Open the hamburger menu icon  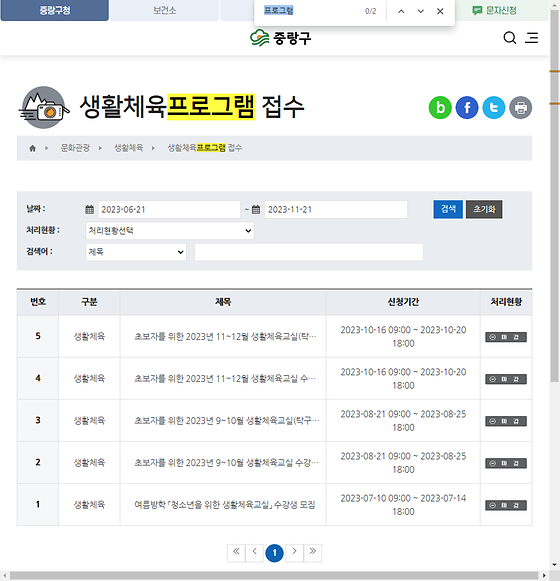[531, 38]
